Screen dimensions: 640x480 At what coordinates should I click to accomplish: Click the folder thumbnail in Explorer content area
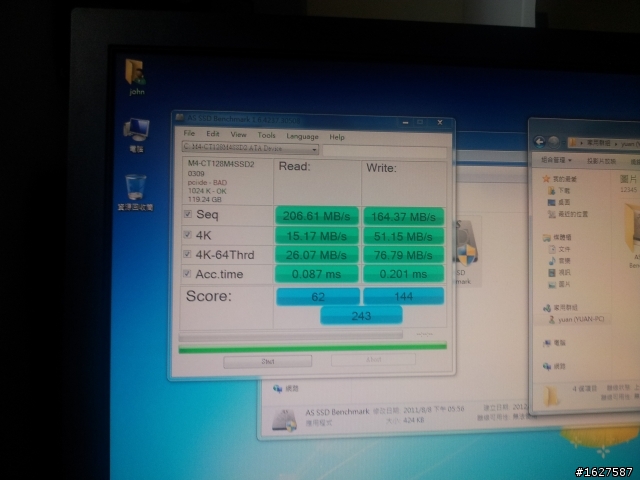point(632,228)
